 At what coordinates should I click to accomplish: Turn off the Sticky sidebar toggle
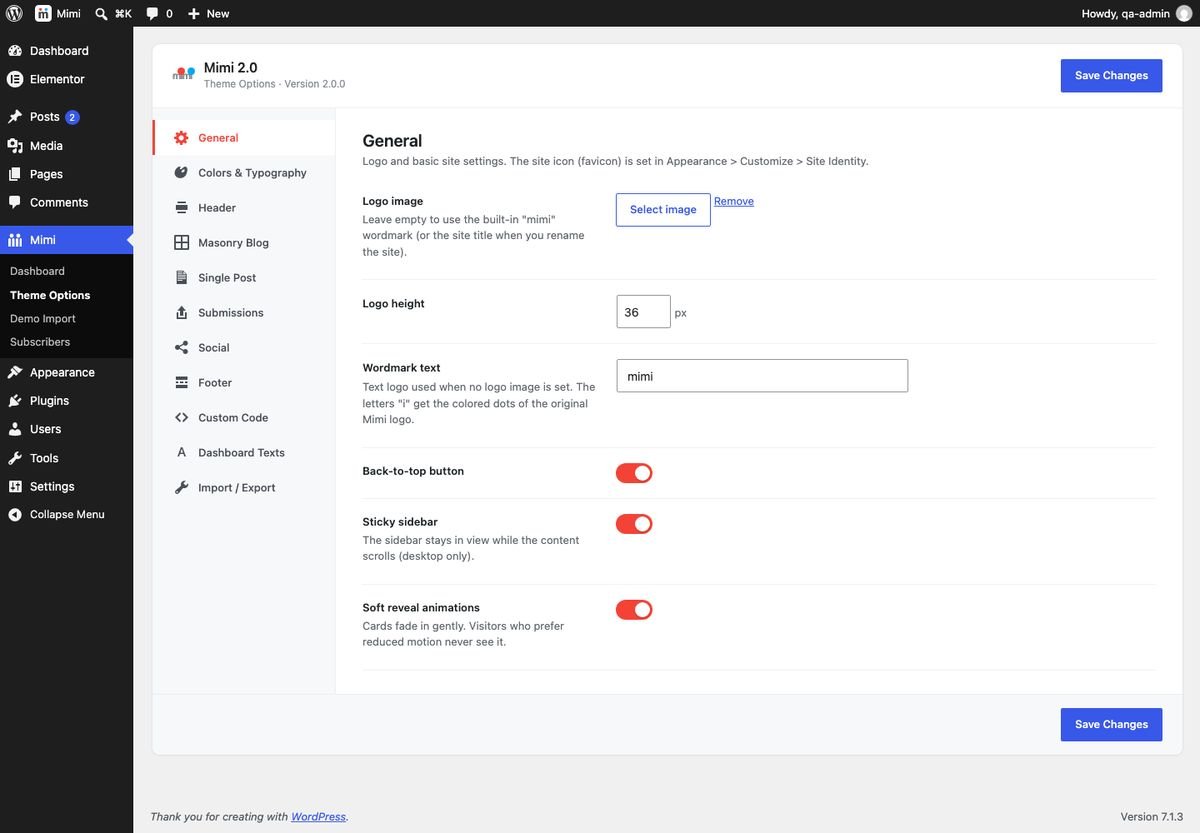tap(634, 524)
